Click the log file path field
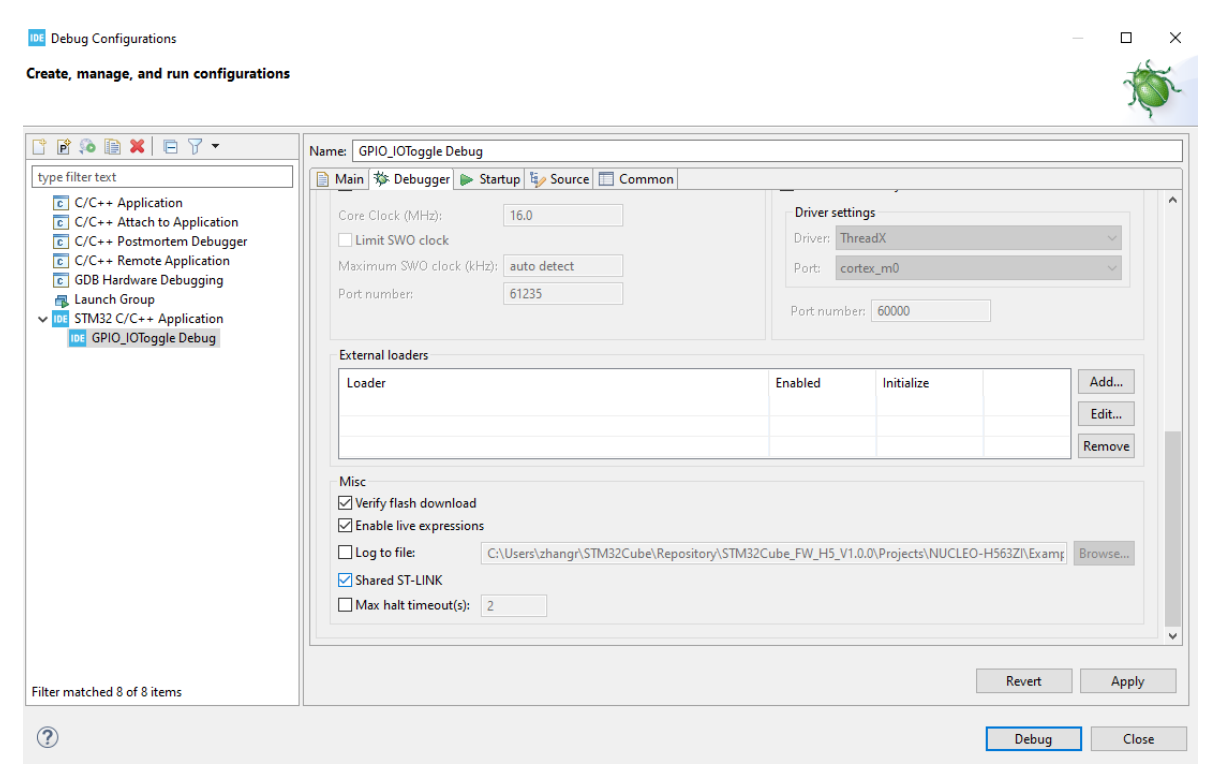This screenshot has height=783, width=1221. (774, 553)
